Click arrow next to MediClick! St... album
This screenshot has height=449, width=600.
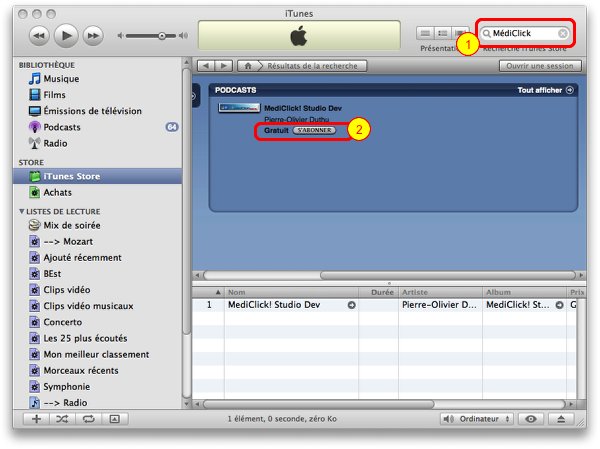coord(559,305)
